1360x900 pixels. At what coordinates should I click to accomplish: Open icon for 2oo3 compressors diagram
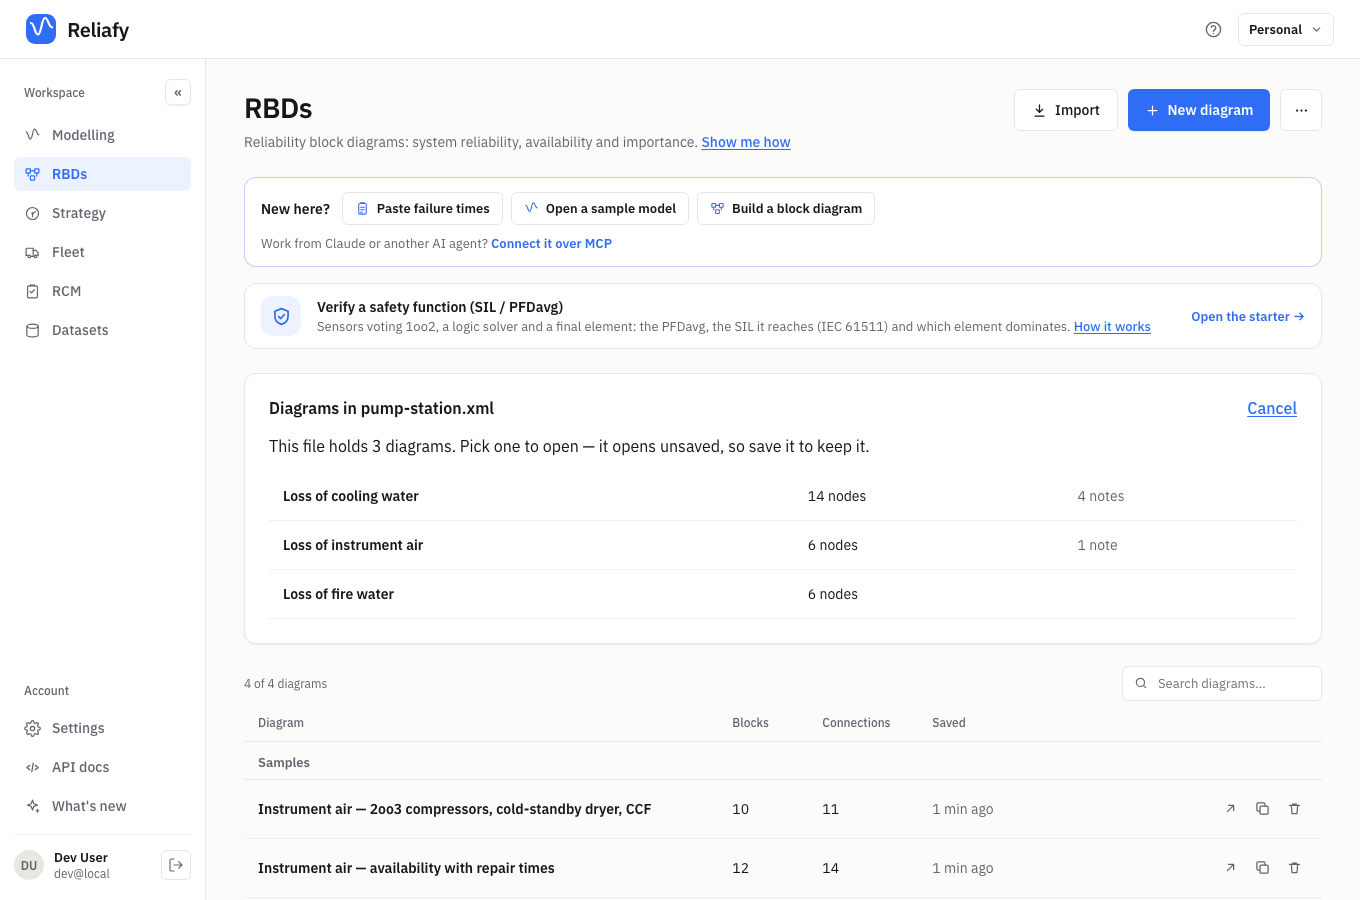1231,809
